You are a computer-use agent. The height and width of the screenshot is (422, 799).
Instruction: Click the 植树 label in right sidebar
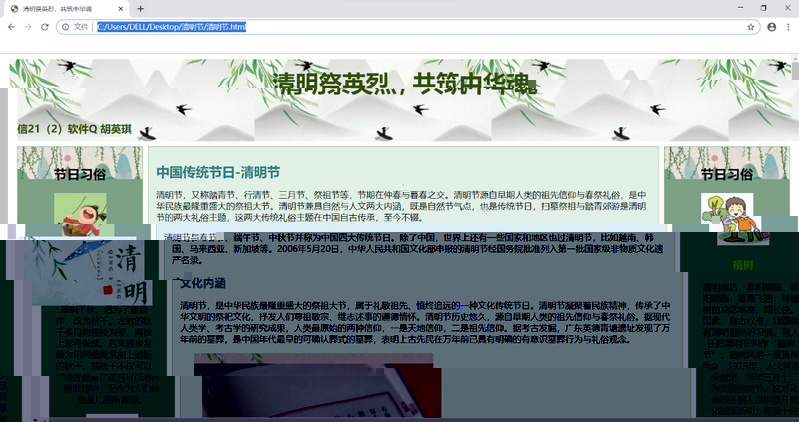(x=742, y=265)
